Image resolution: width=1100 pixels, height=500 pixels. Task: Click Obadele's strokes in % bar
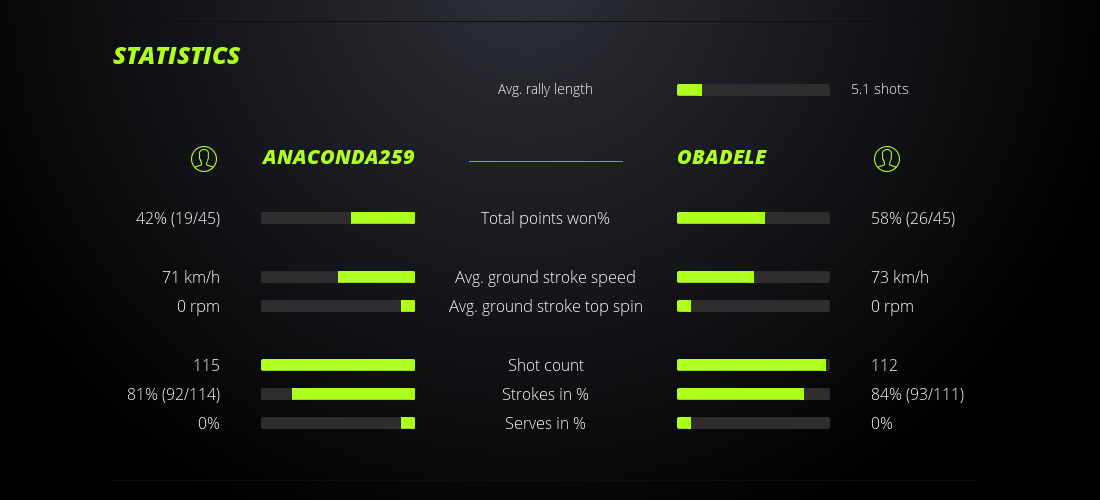(753, 394)
